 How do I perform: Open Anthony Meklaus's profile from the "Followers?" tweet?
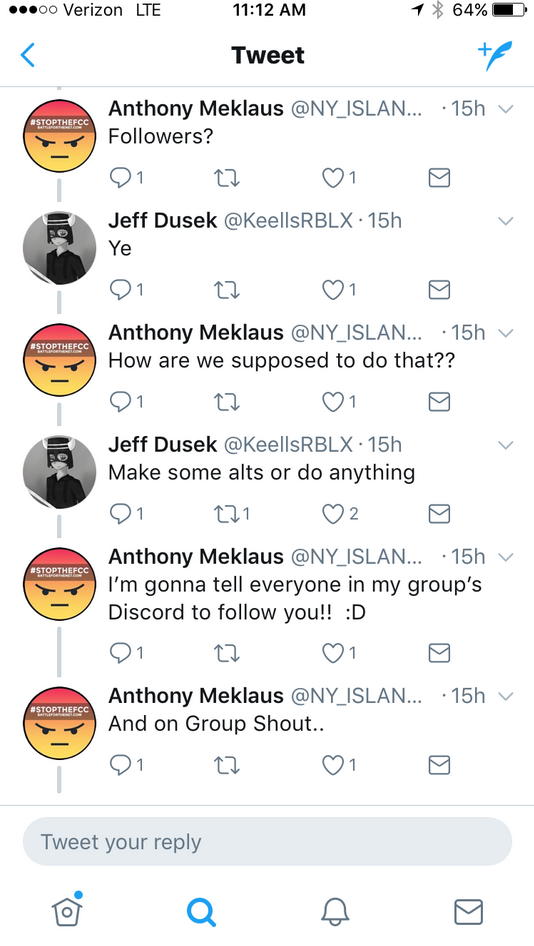click(x=59, y=136)
